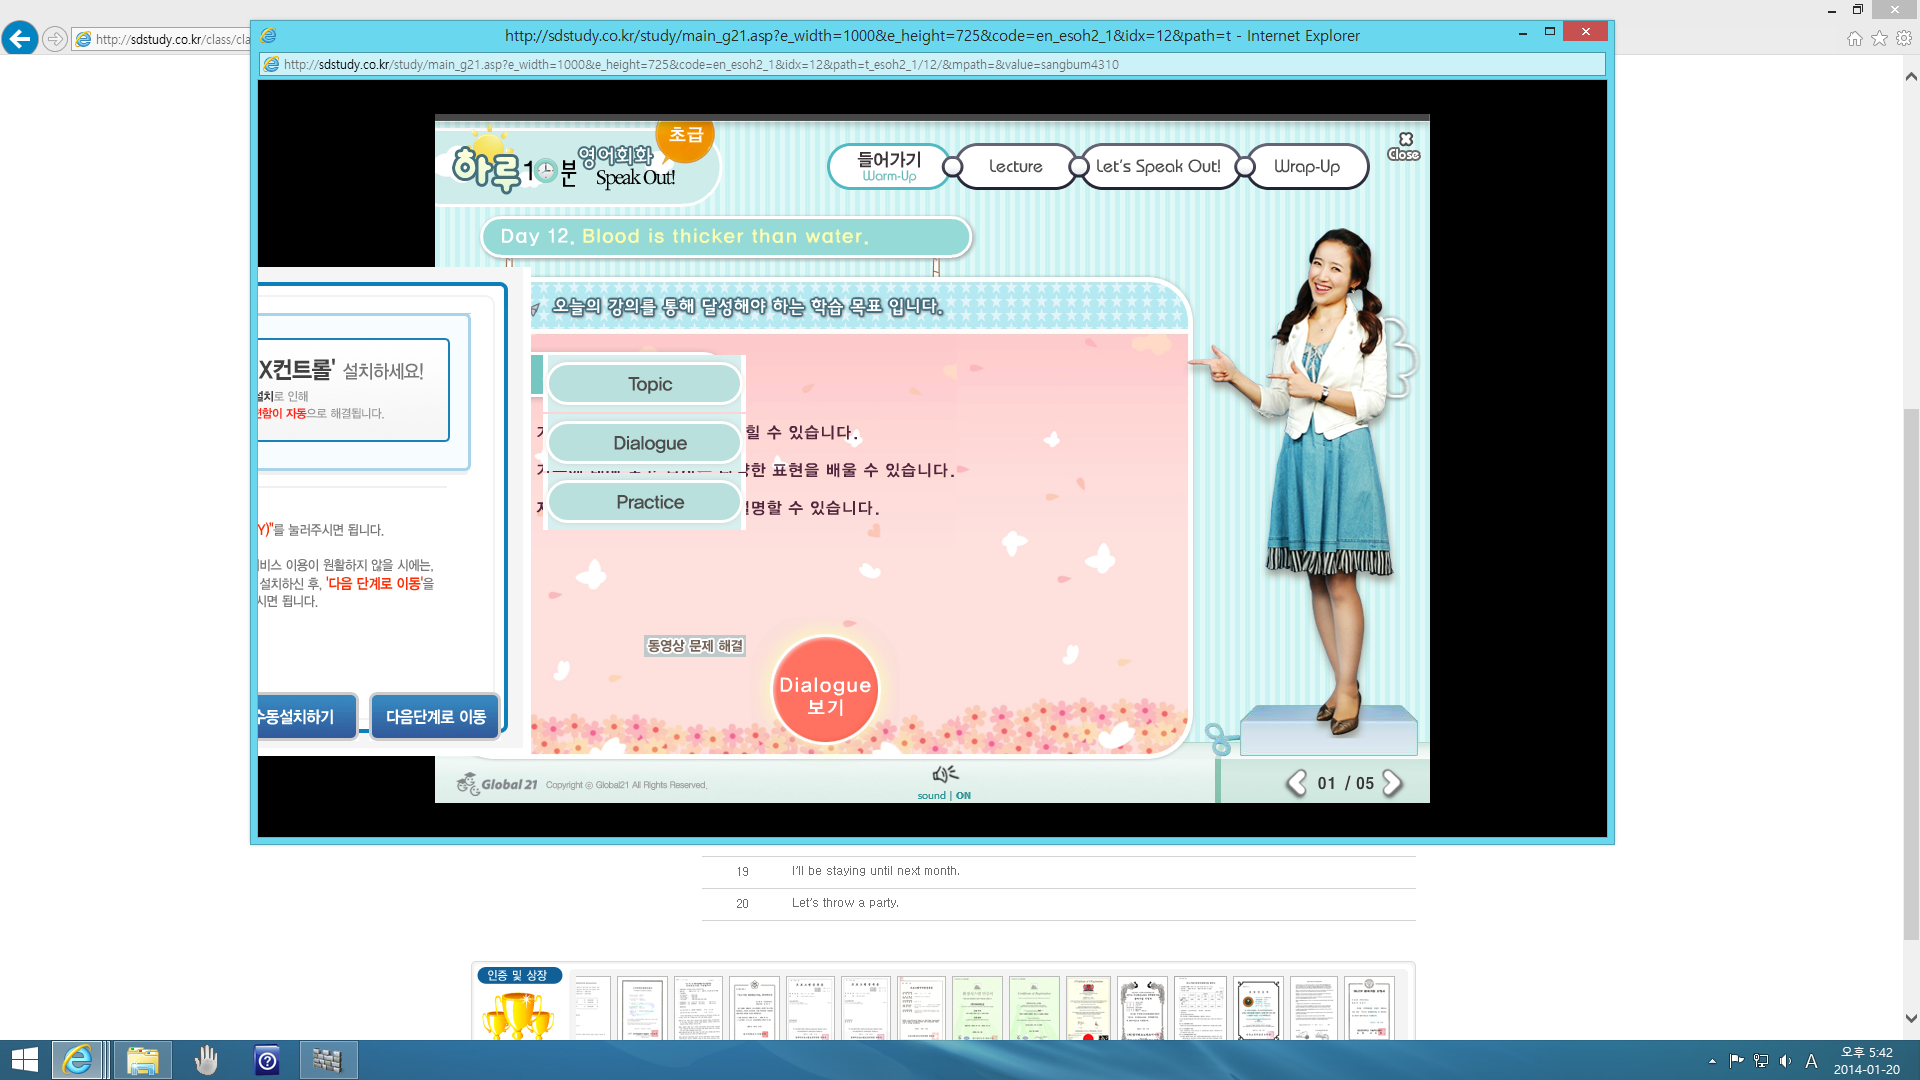Open the Lecture tab
Screen dimensions: 1920x1080
coord(1015,166)
